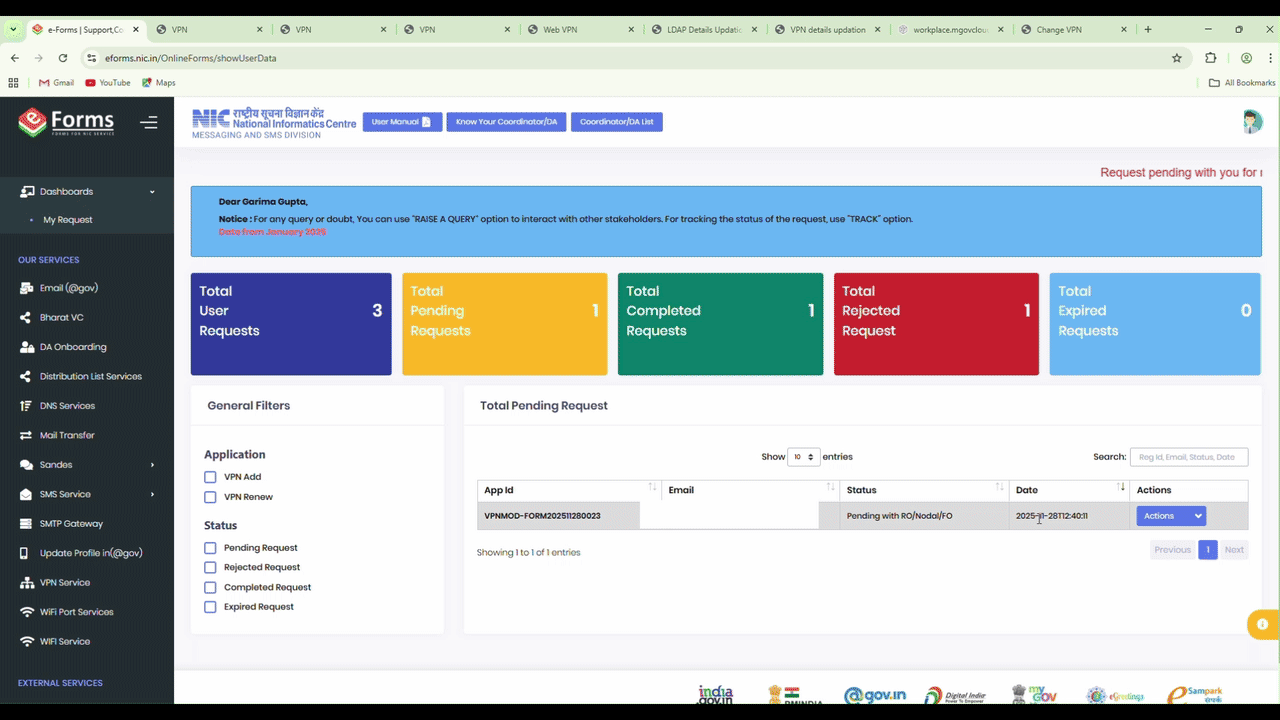Click Know Your Coordinator/DA
Viewport: 1280px width, 720px height.
tap(506, 121)
